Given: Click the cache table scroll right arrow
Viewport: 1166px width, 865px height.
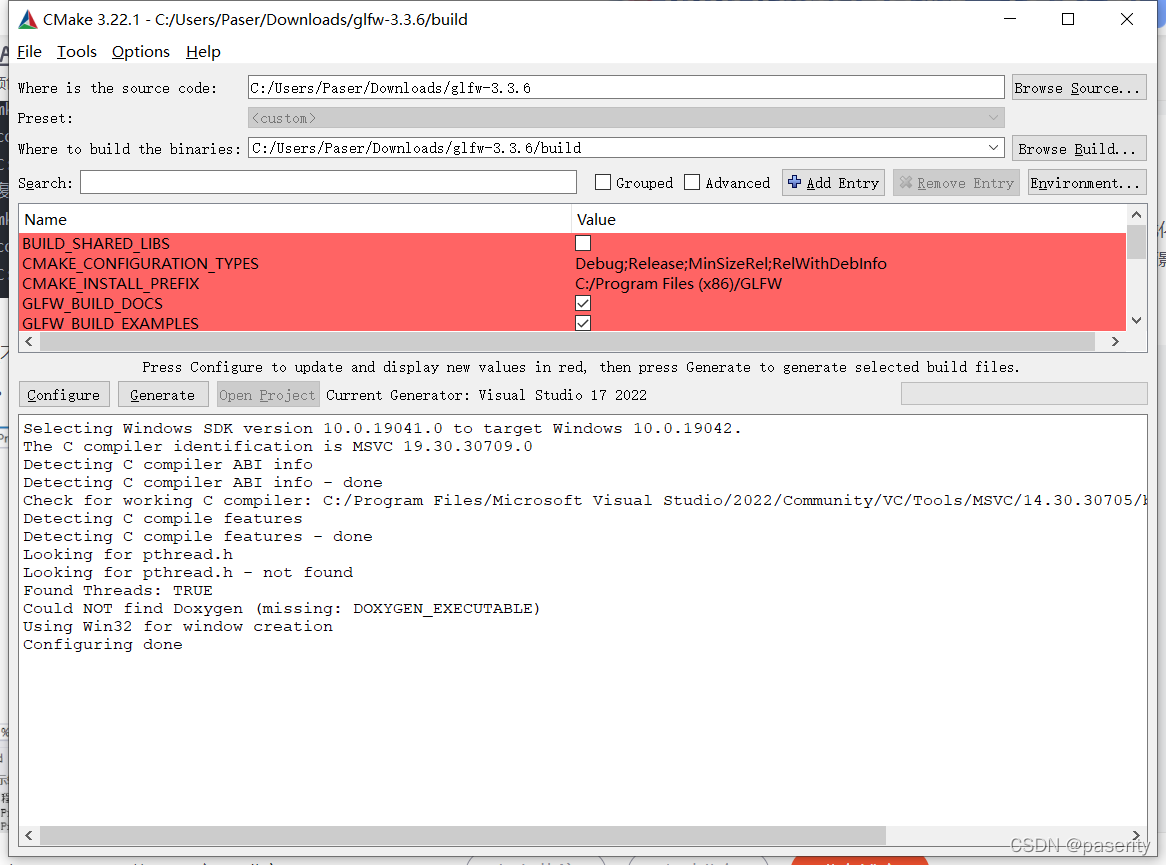Looking at the screenshot, I should pos(1115,341).
